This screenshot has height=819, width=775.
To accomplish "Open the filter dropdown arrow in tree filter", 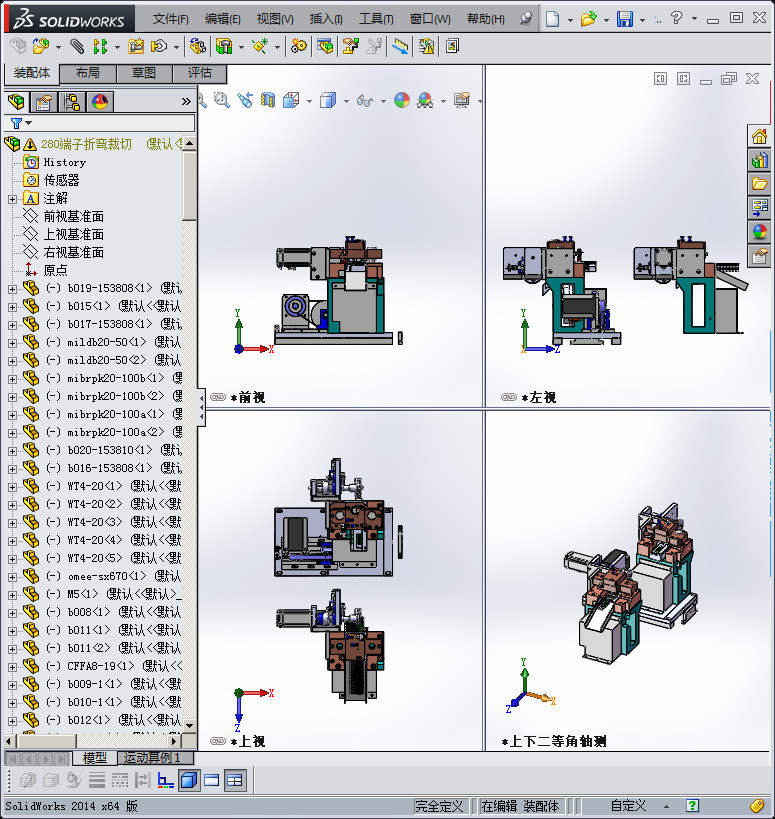I will (x=29, y=123).
